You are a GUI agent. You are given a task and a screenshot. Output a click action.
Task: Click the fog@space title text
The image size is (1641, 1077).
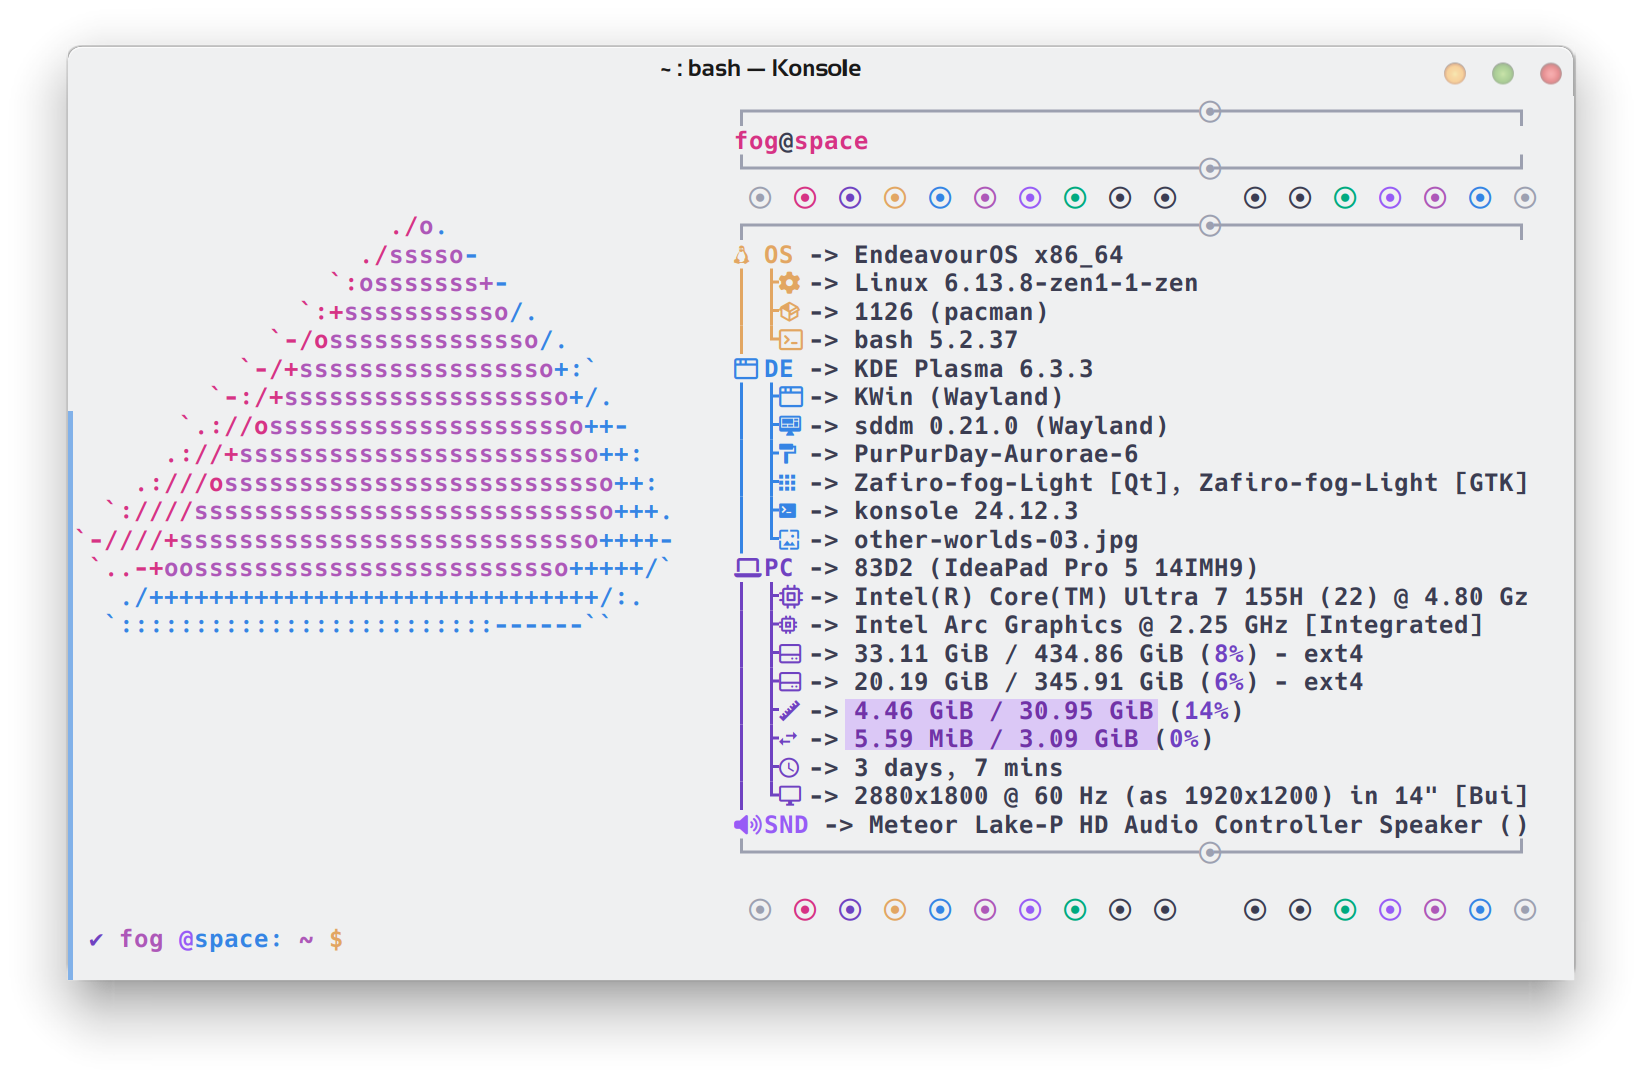[801, 141]
